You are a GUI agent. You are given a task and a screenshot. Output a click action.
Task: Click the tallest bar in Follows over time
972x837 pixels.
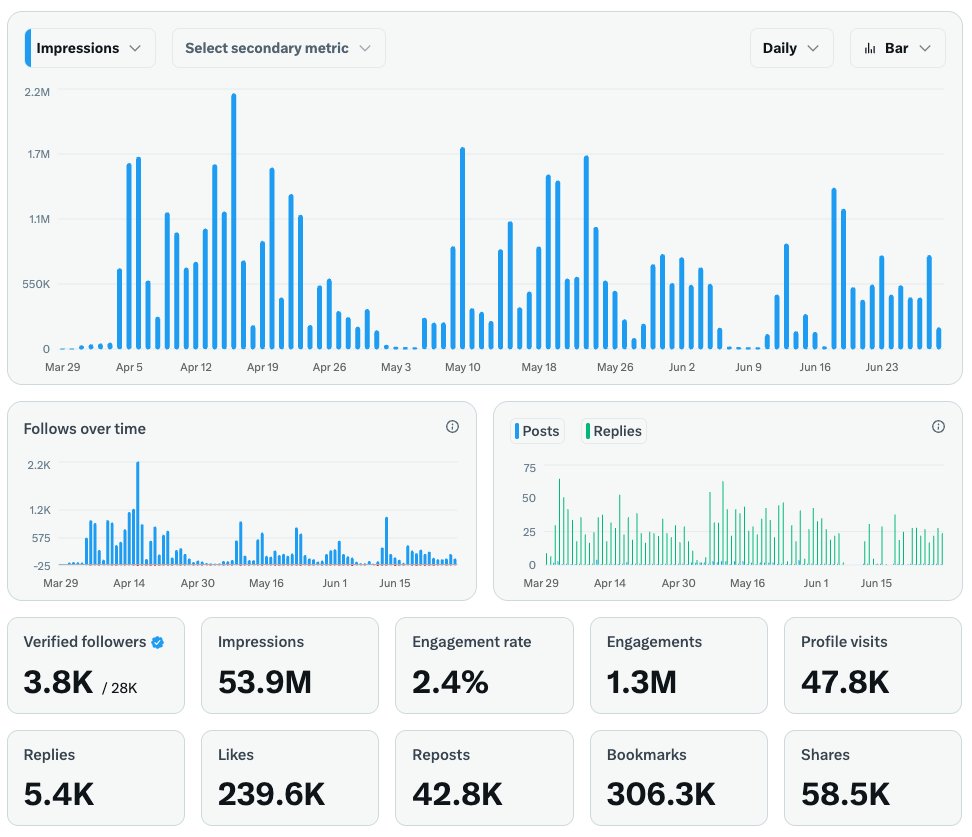(x=137, y=512)
